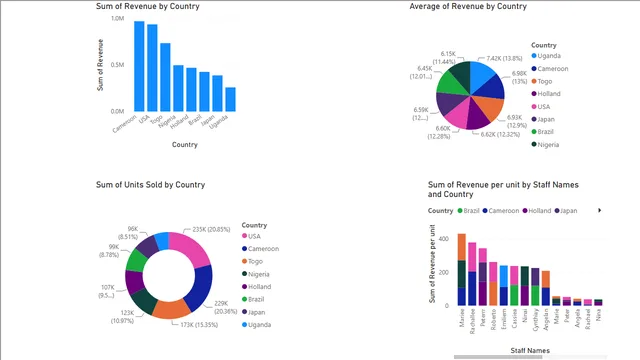Select Uganda in the Units Sold legend

(256, 324)
